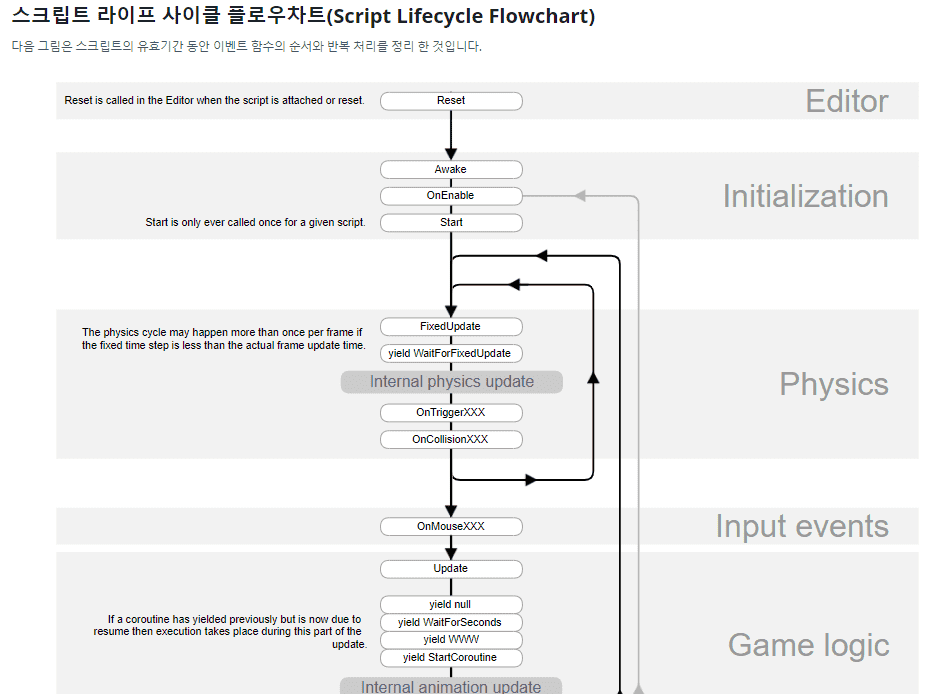Click the note 'Start is only ever called once'
The width and height of the screenshot is (926, 694).
pos(255,223)
